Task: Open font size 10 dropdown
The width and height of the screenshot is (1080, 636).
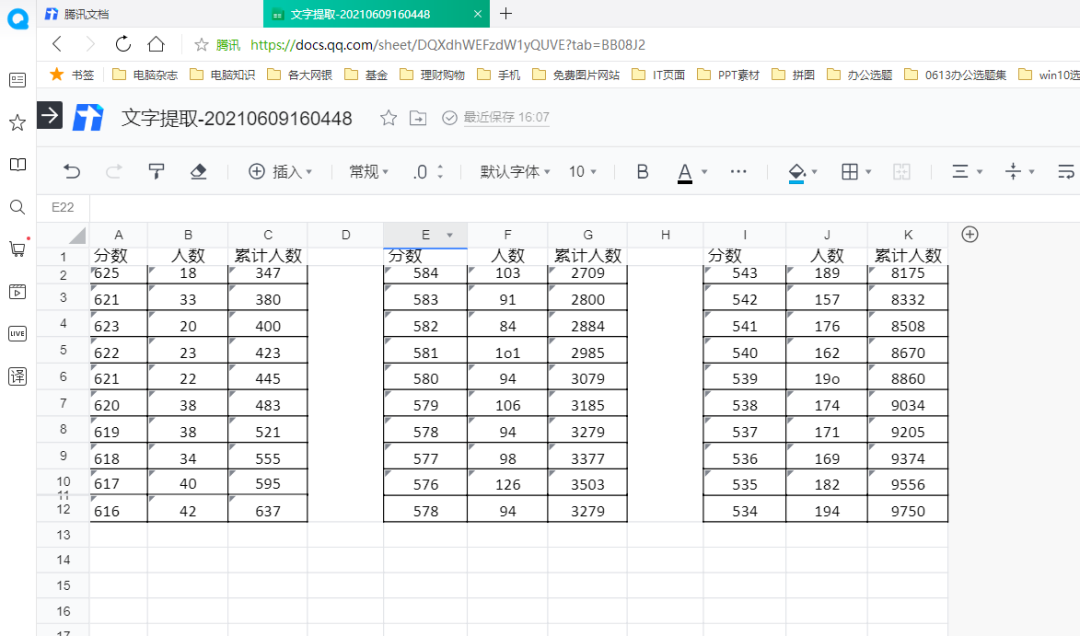Action: pyautogui.click(x=582, y=172)
